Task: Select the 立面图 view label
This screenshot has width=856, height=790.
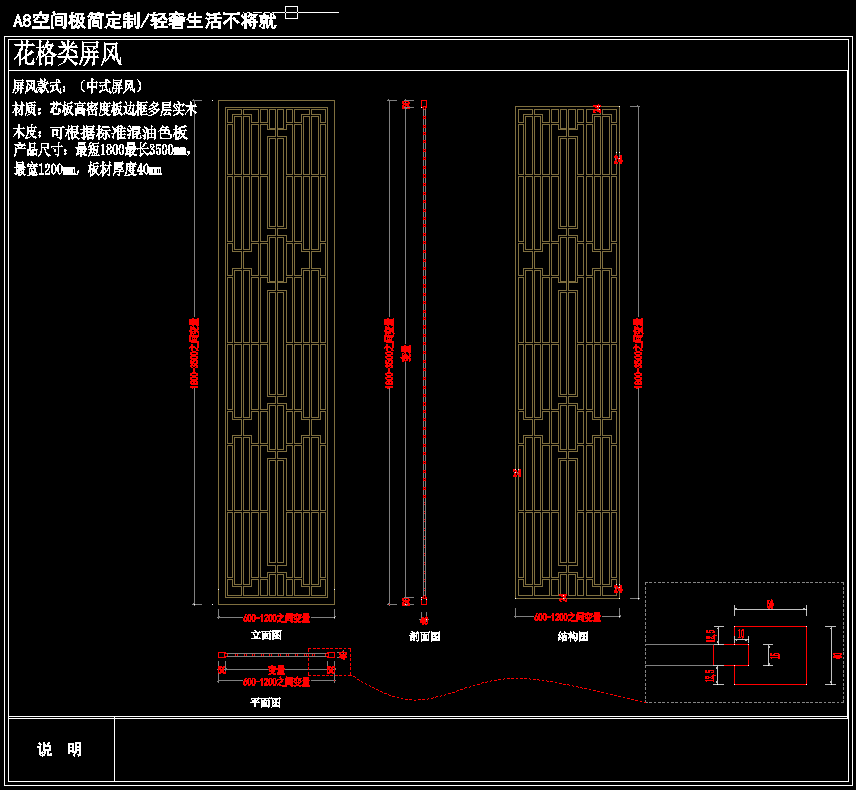Action: point(266,635)
